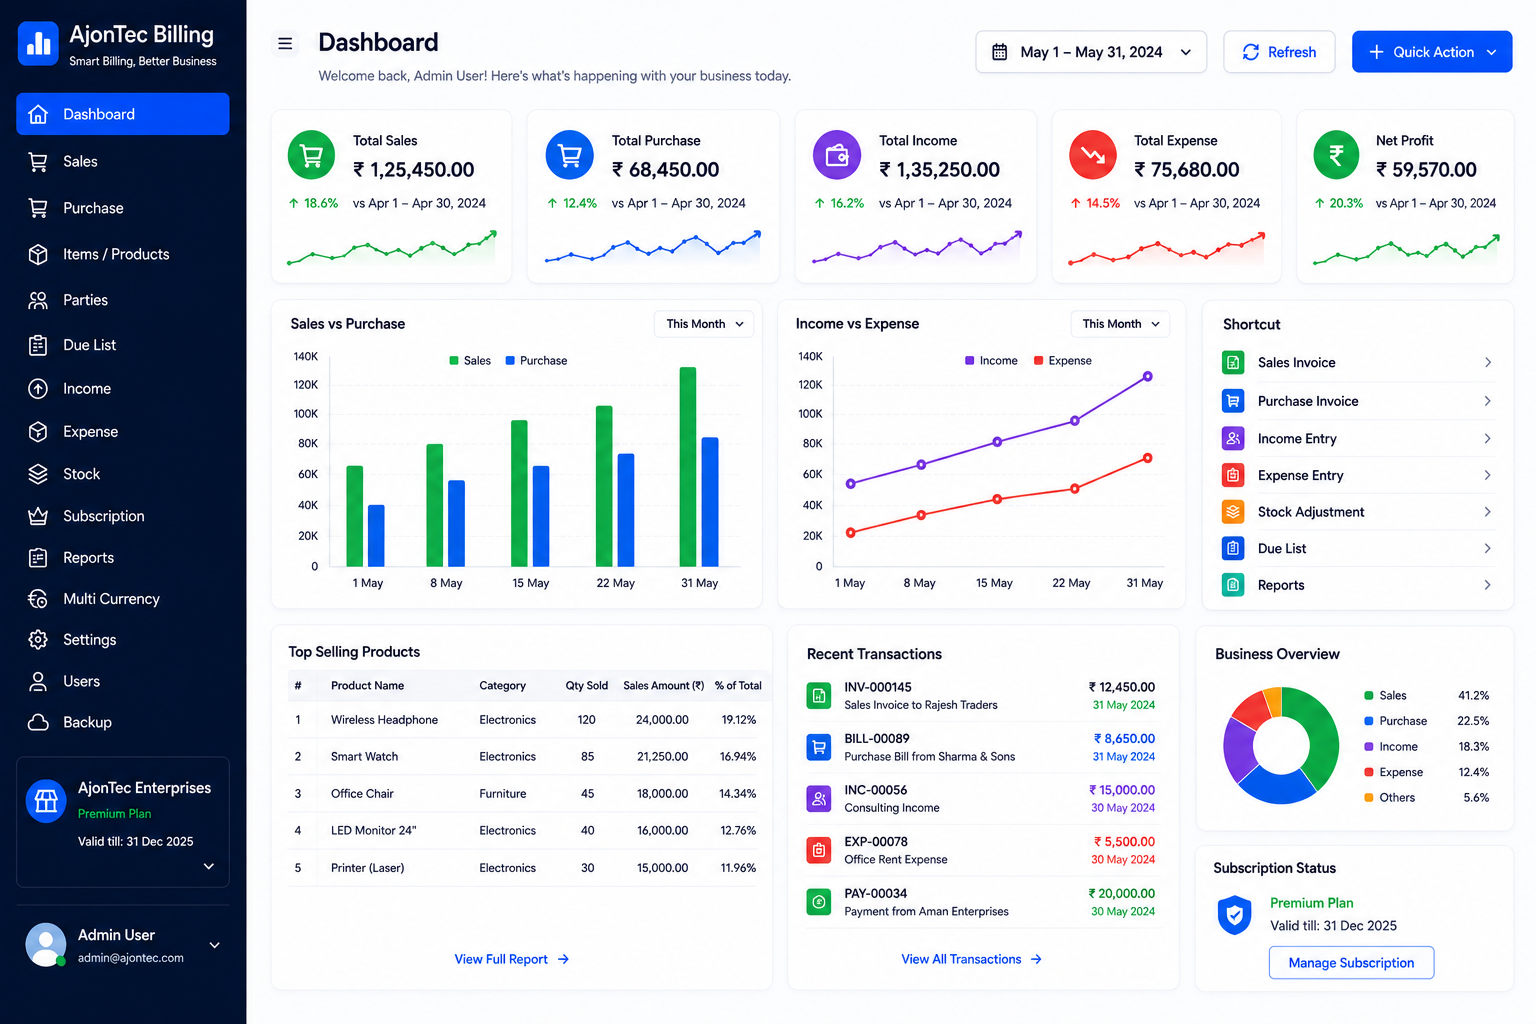Select the INC-00056 transaction icon
Image resolution: width=1536 pixels, height=1024 pixels.
[x=819, y=798]
